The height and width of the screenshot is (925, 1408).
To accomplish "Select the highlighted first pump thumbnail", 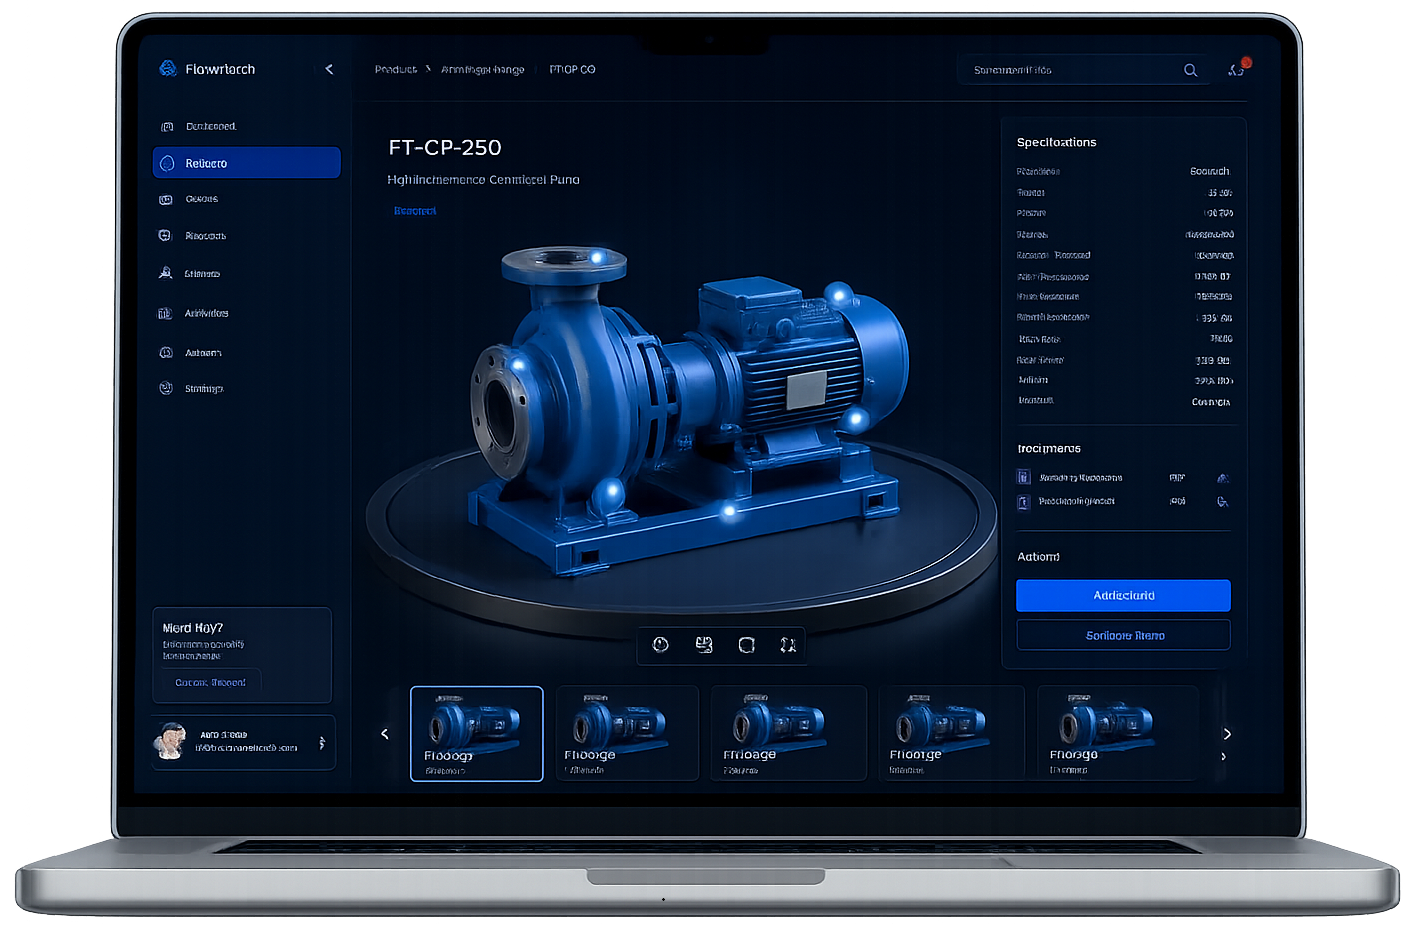I will click(x=477, y=733).
